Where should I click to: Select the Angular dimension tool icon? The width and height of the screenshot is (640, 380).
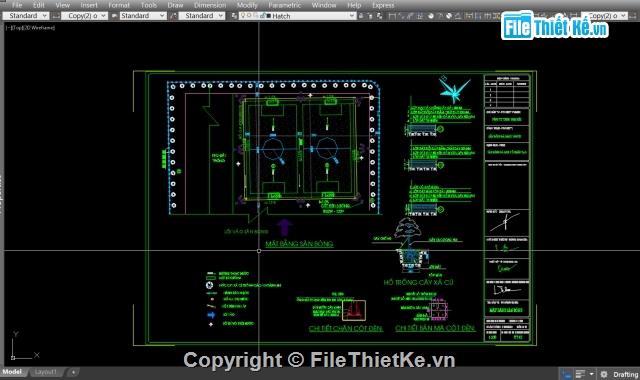coord(458,16)
